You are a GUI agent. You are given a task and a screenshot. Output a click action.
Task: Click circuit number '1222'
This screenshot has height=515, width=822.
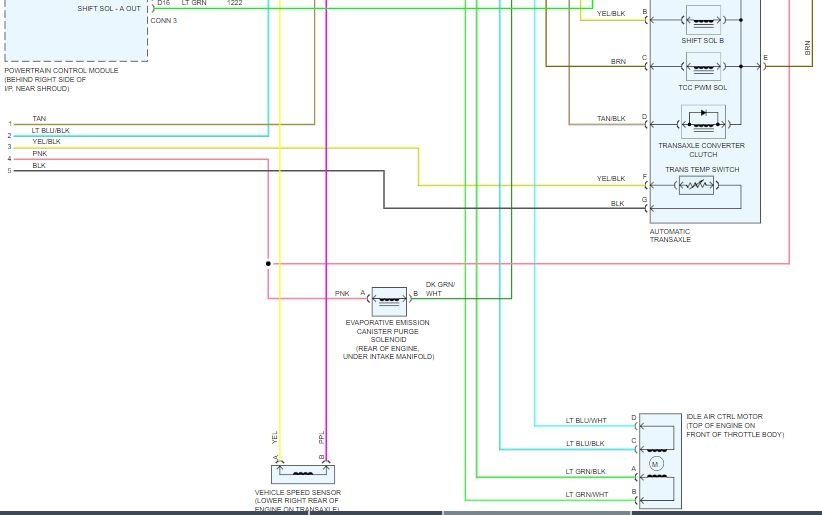point(234,3)
